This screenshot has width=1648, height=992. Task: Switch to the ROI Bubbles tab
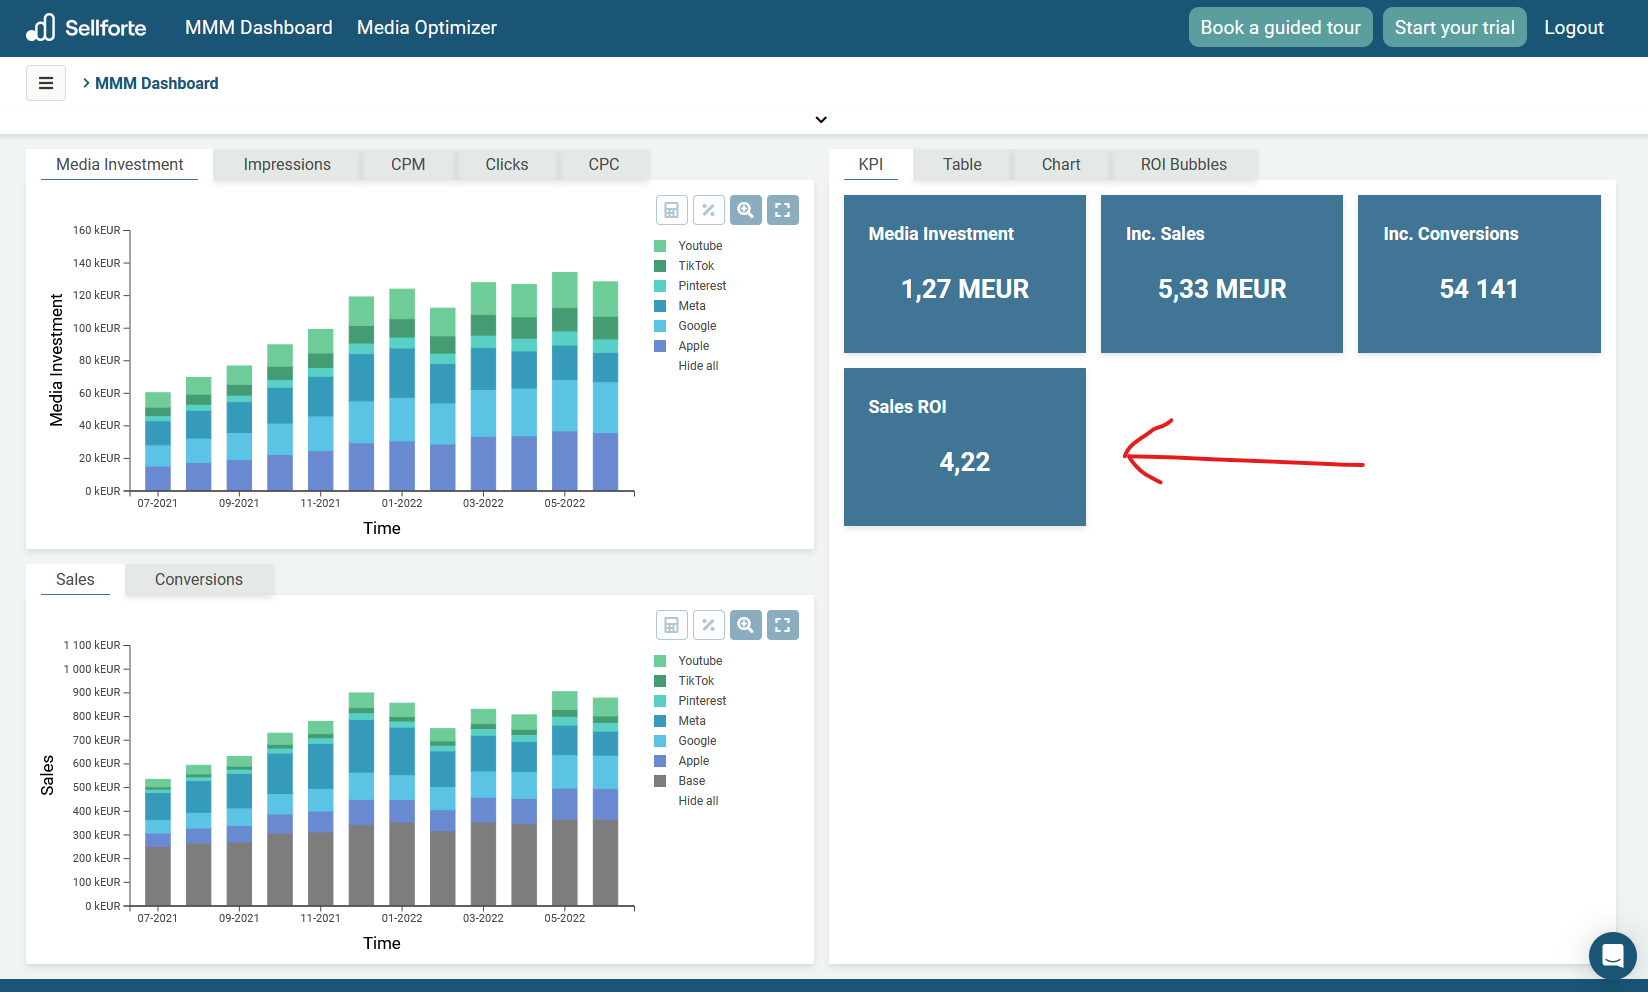pyautogui.click(x=1183, y=165)
